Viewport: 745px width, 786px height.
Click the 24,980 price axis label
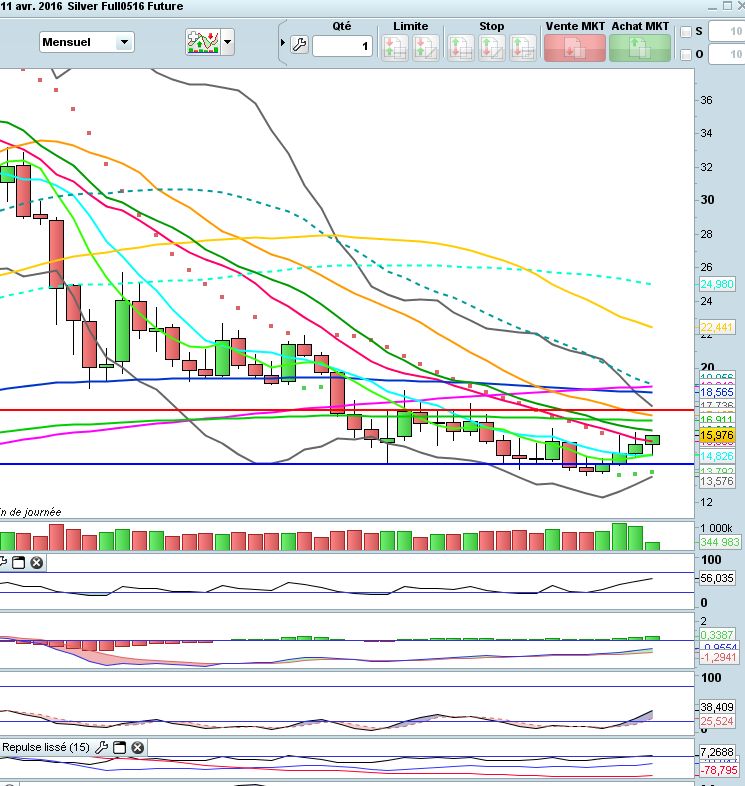coord(717,284)
